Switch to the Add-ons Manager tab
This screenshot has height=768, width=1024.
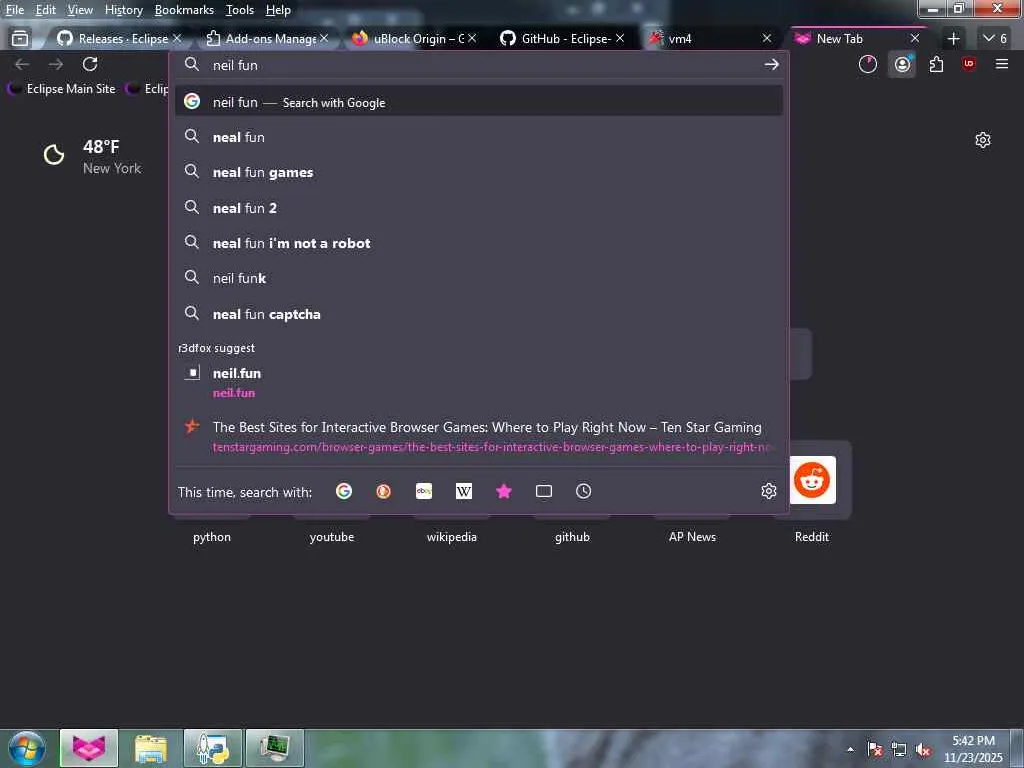pos(268,39)
